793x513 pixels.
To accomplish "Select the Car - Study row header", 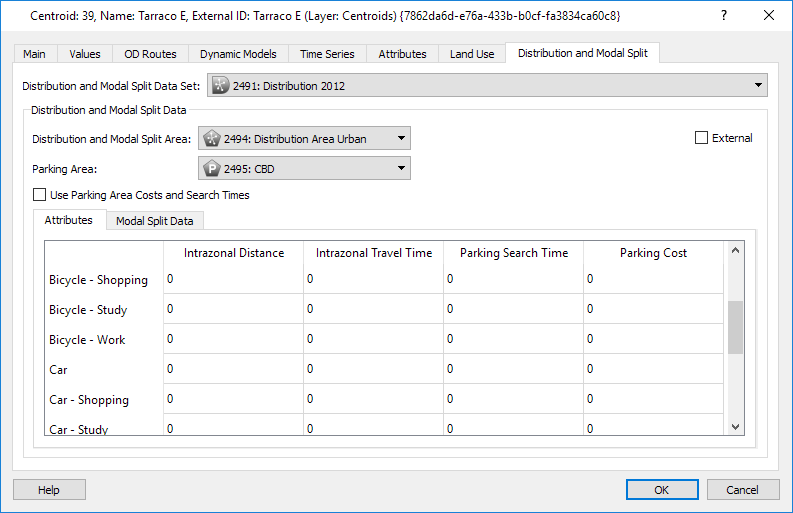I will (104, 425).
